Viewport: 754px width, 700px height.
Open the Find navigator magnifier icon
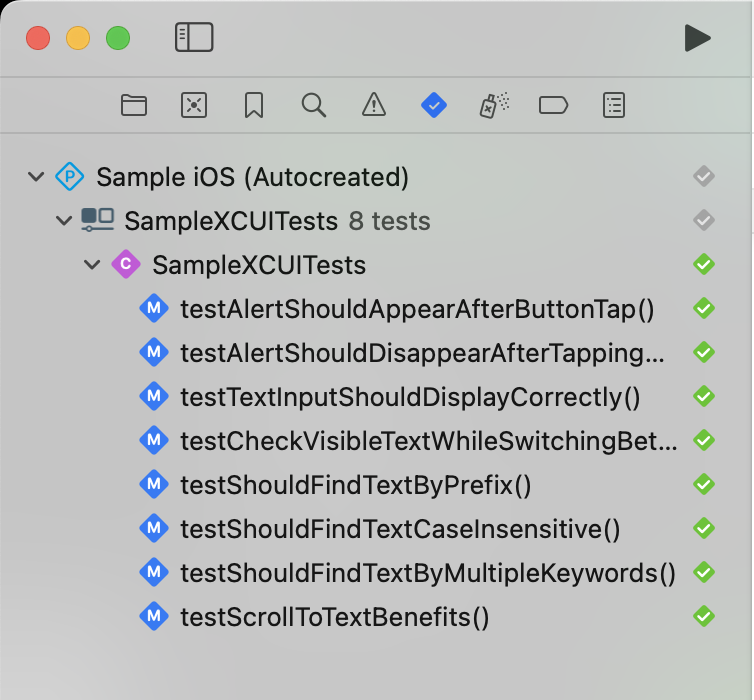coord(313,105)
